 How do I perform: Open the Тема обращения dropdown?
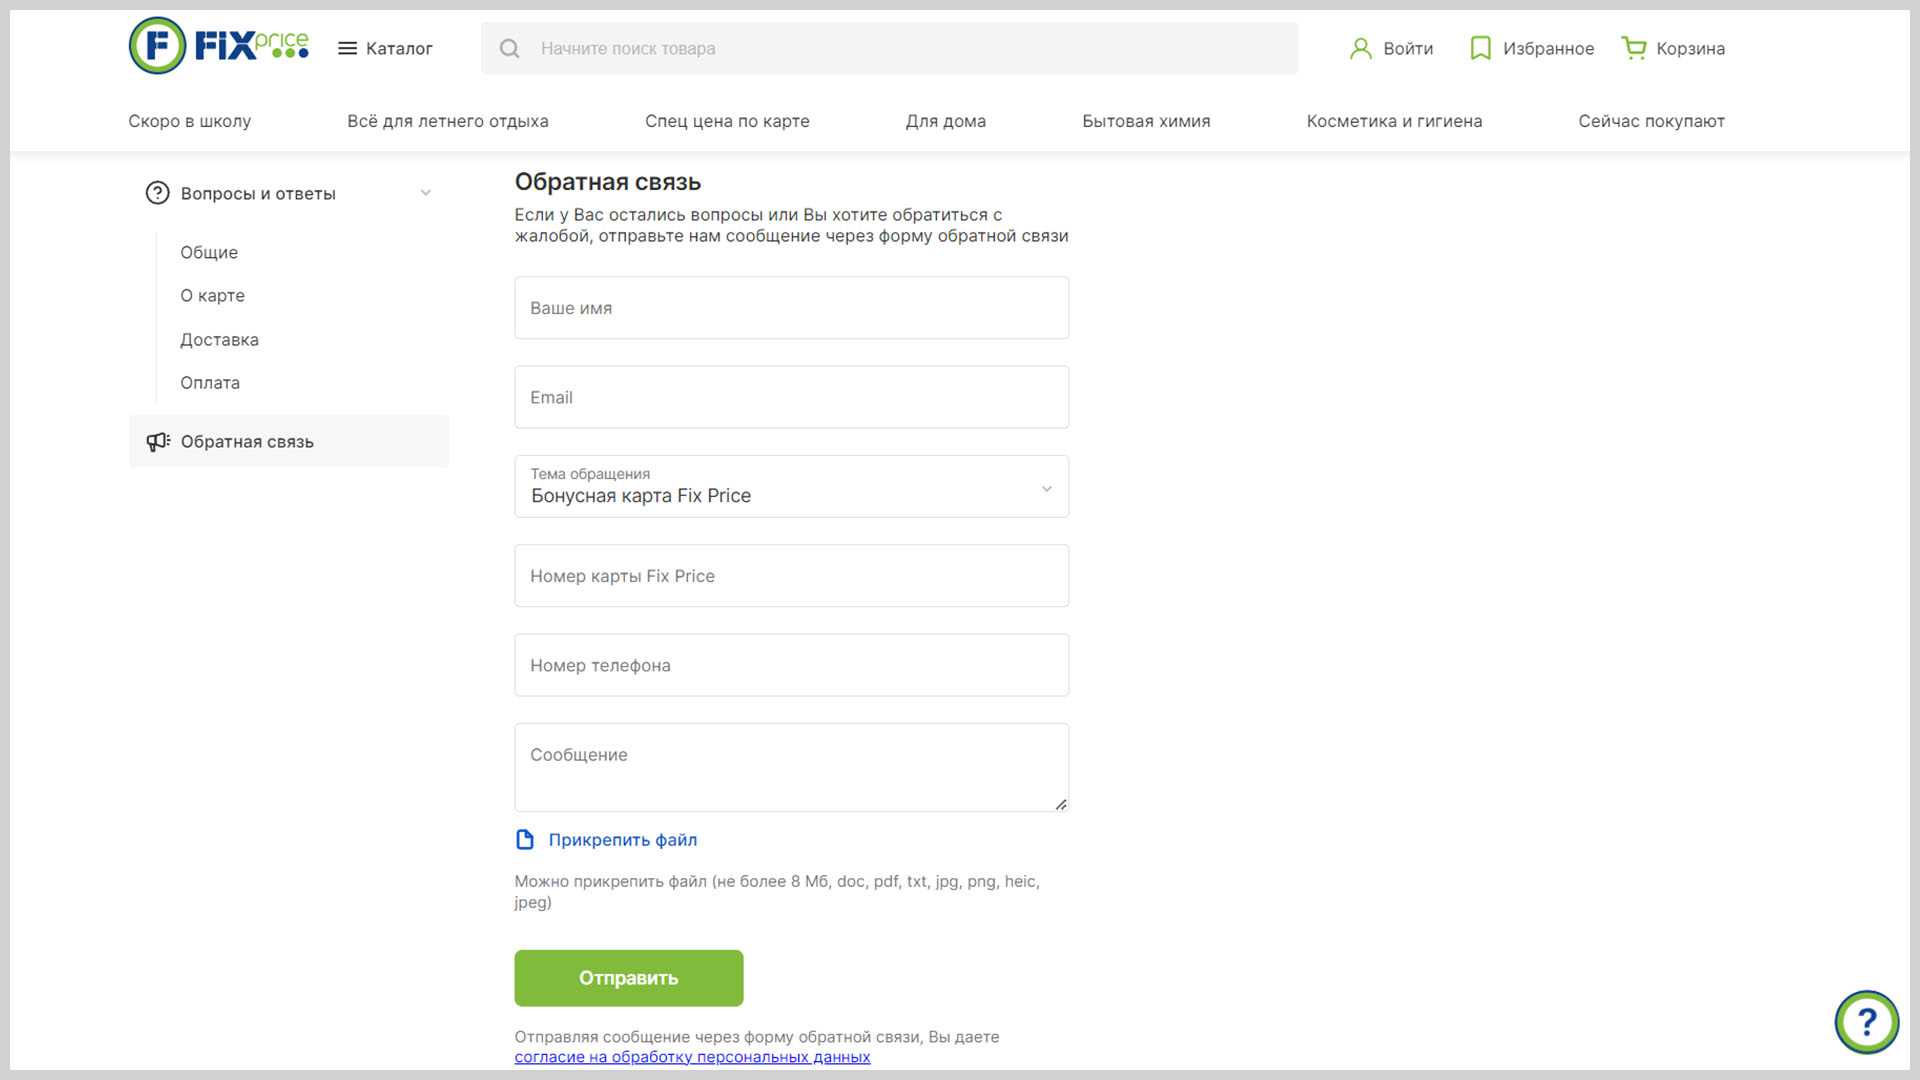791,487
